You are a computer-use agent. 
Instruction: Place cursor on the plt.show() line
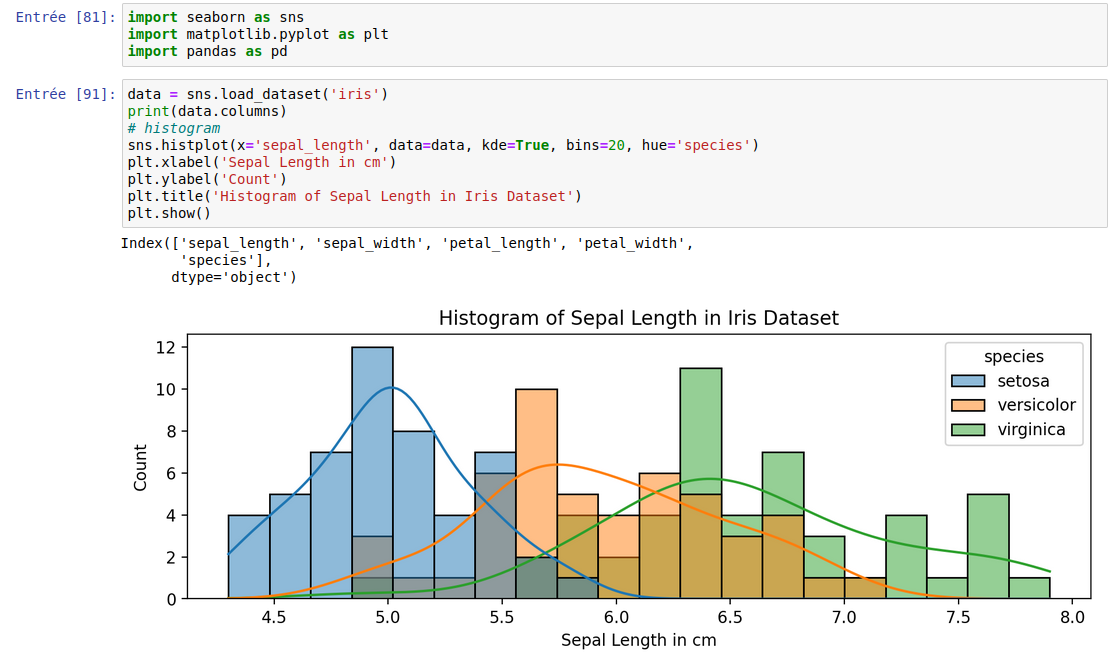(x=169, y=213)
